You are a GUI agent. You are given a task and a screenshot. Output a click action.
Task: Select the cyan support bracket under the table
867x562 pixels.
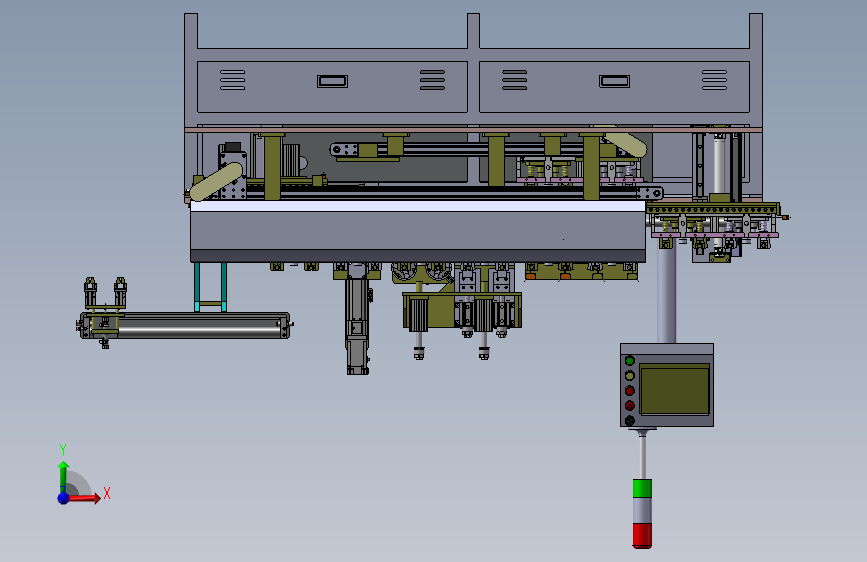tap(210, 287)
